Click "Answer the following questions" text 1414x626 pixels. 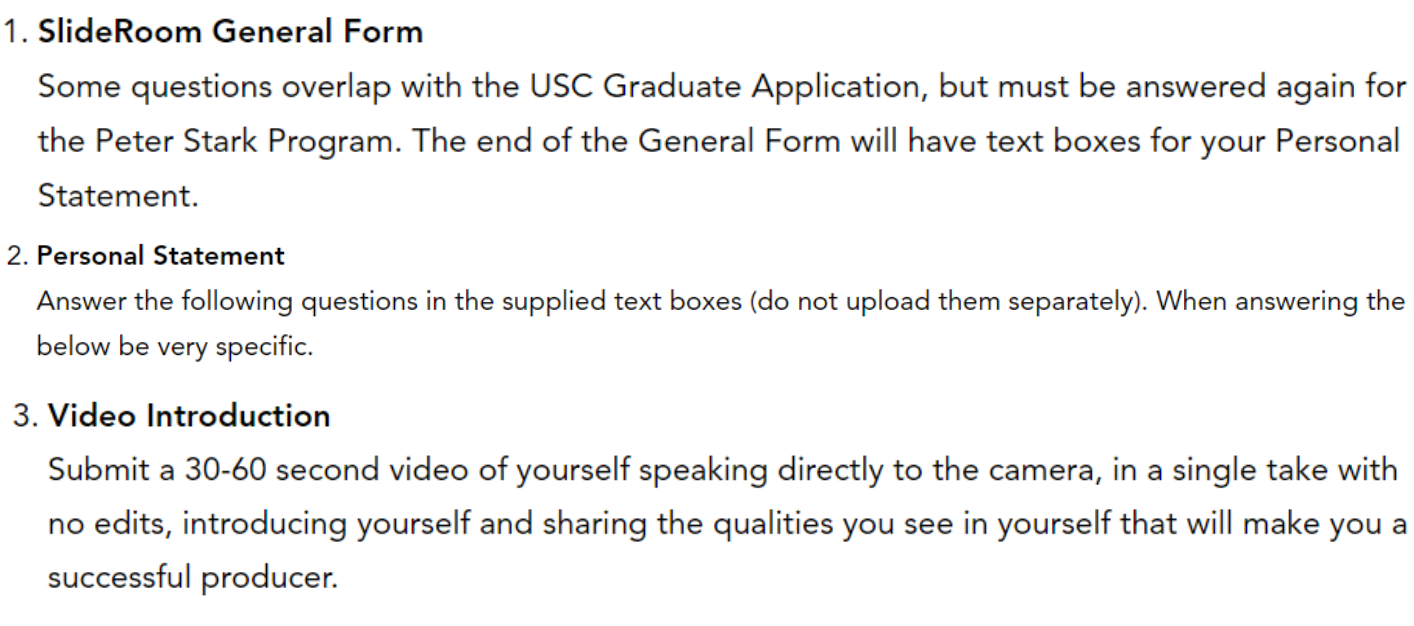[172, 301]
